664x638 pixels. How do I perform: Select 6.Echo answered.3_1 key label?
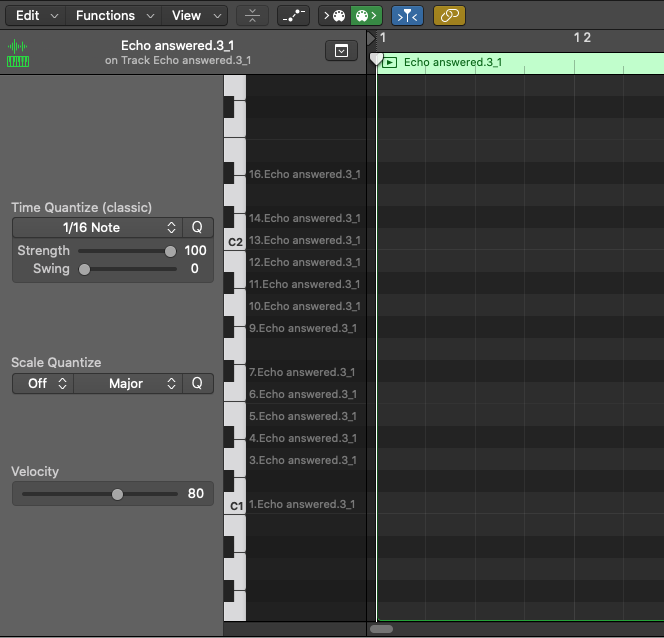click(x=303, y=395)
